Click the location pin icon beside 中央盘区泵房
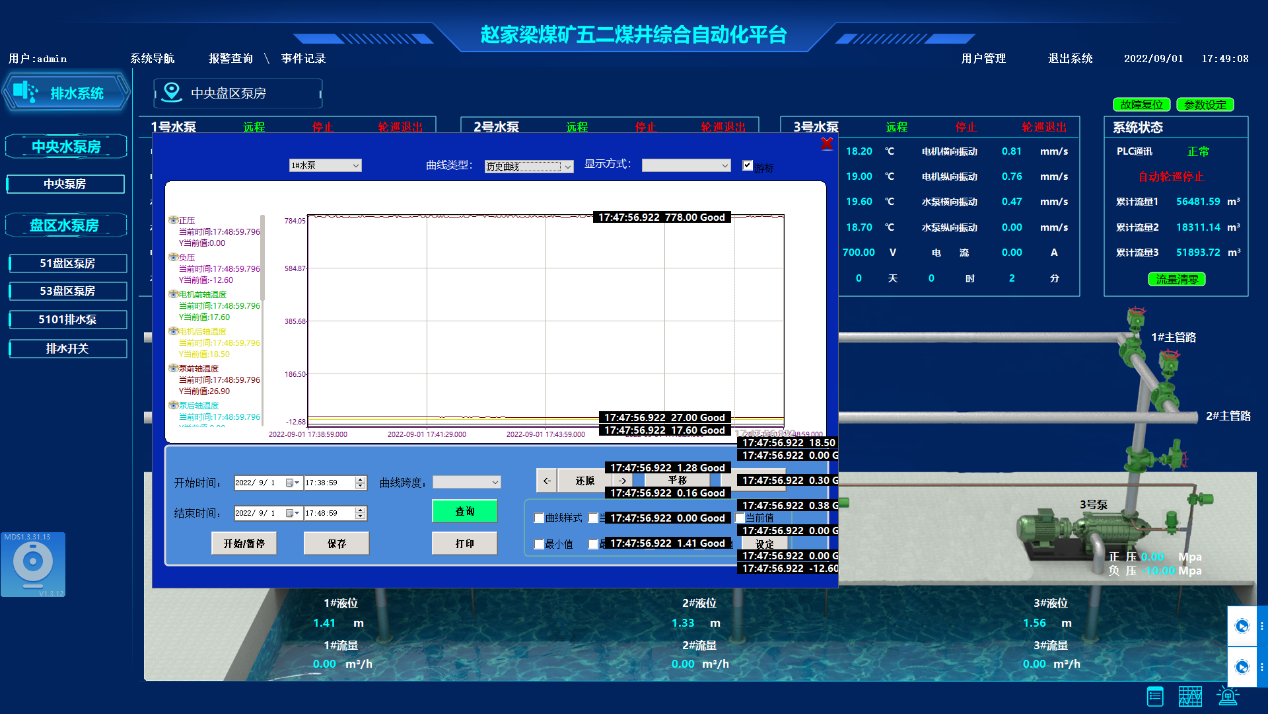Image resolution: width=1268 pixels, height=714 pixels. tap(173, 93)
